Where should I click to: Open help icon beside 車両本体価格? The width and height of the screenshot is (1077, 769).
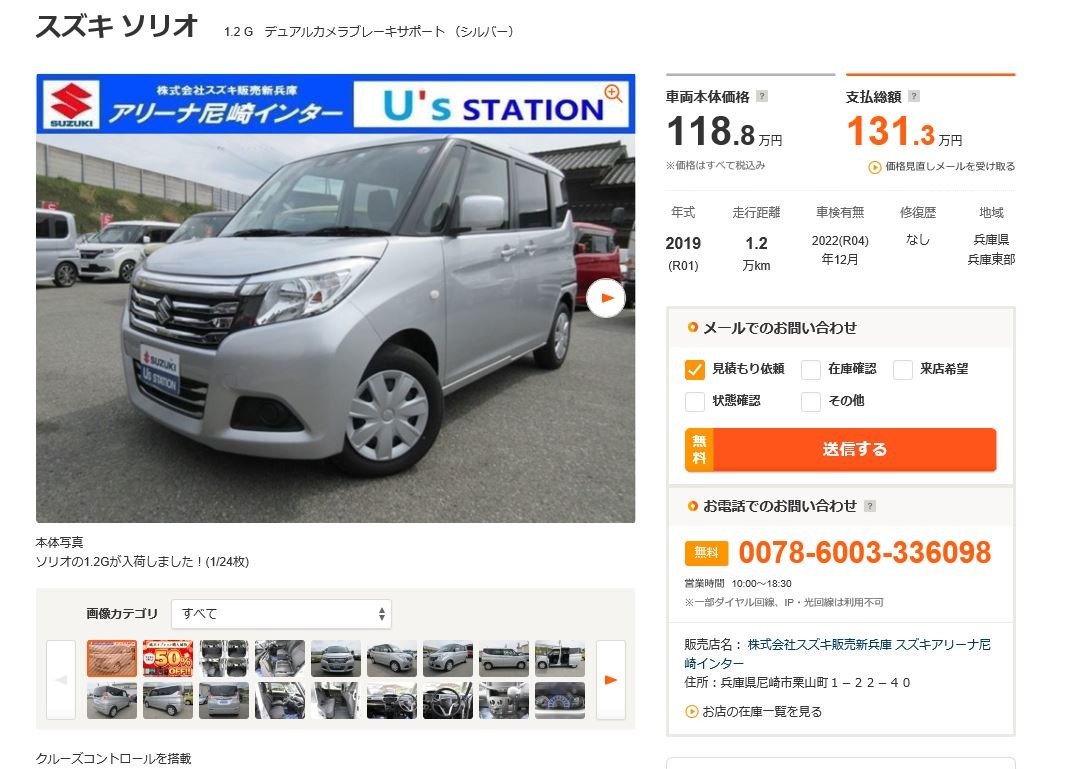click(762, 96)
